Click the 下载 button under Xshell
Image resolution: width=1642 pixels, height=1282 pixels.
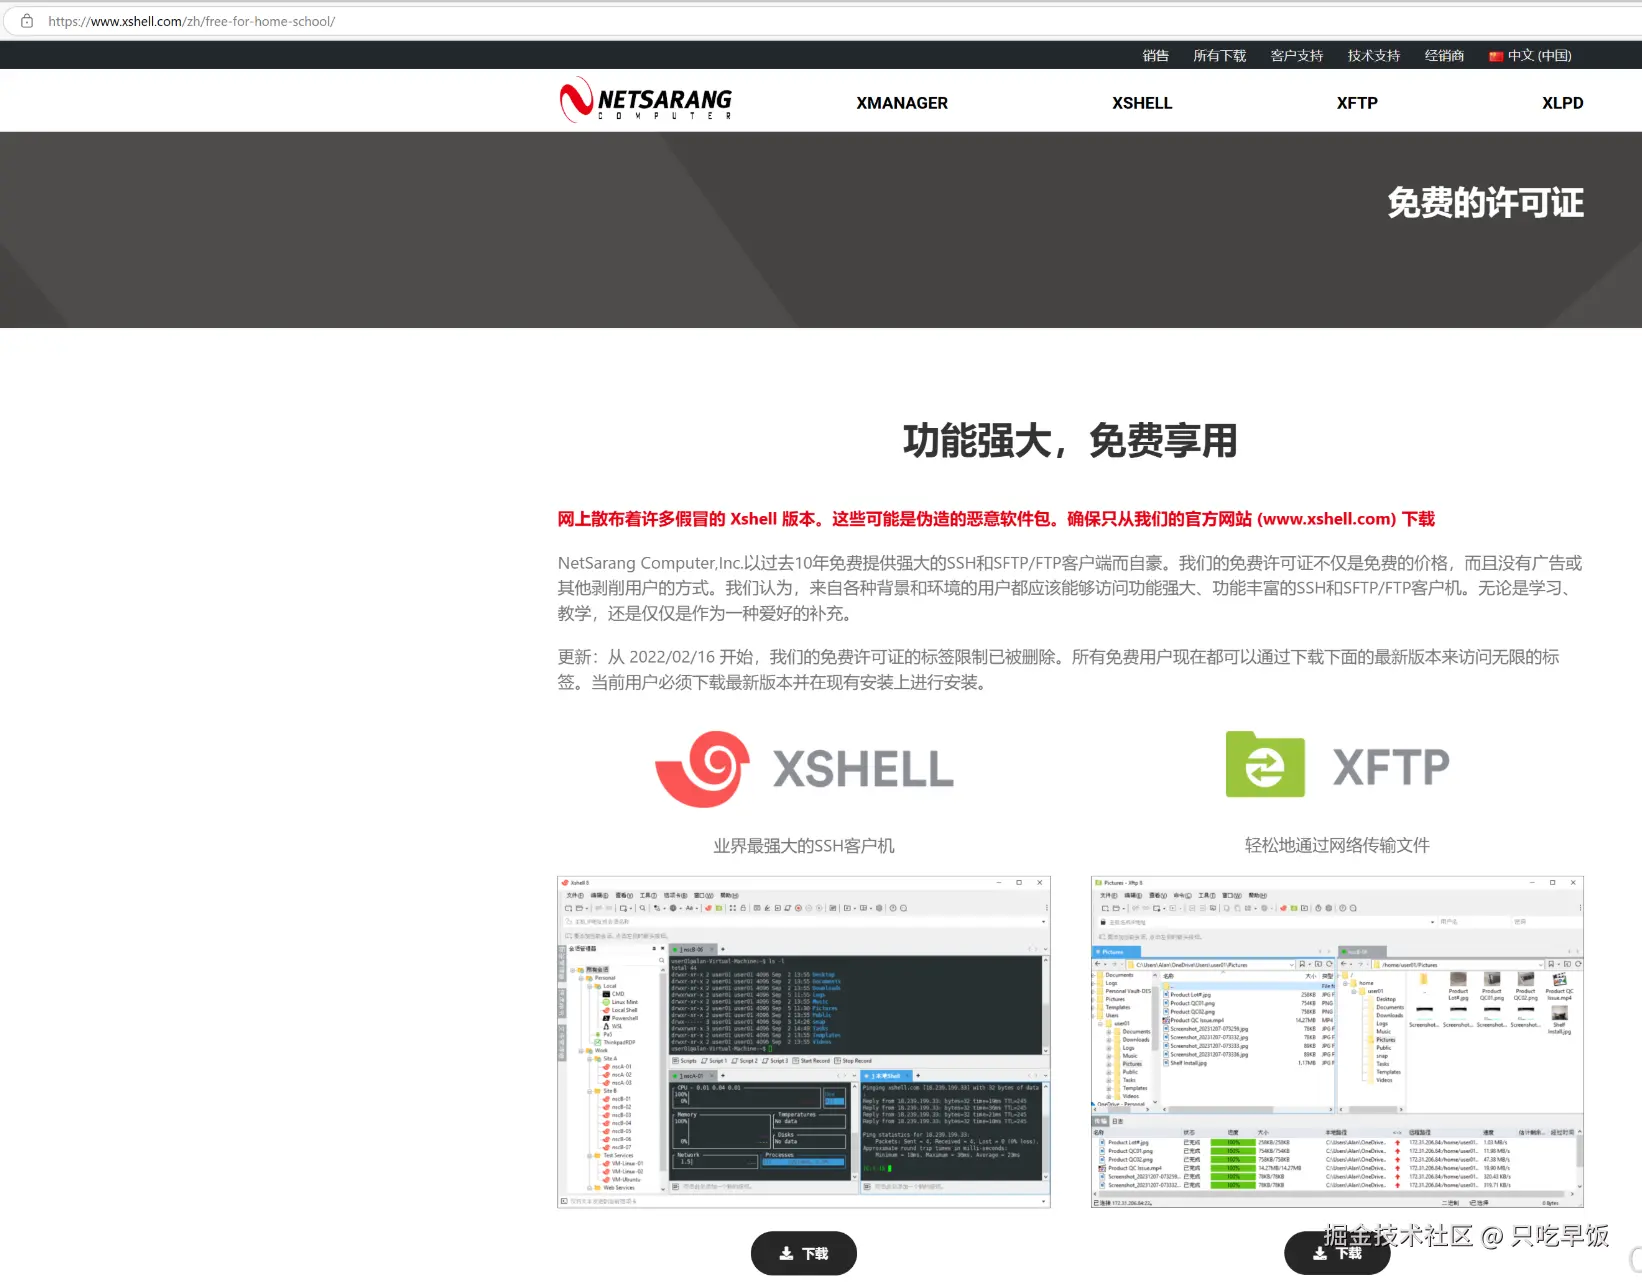pos(804,1253)
